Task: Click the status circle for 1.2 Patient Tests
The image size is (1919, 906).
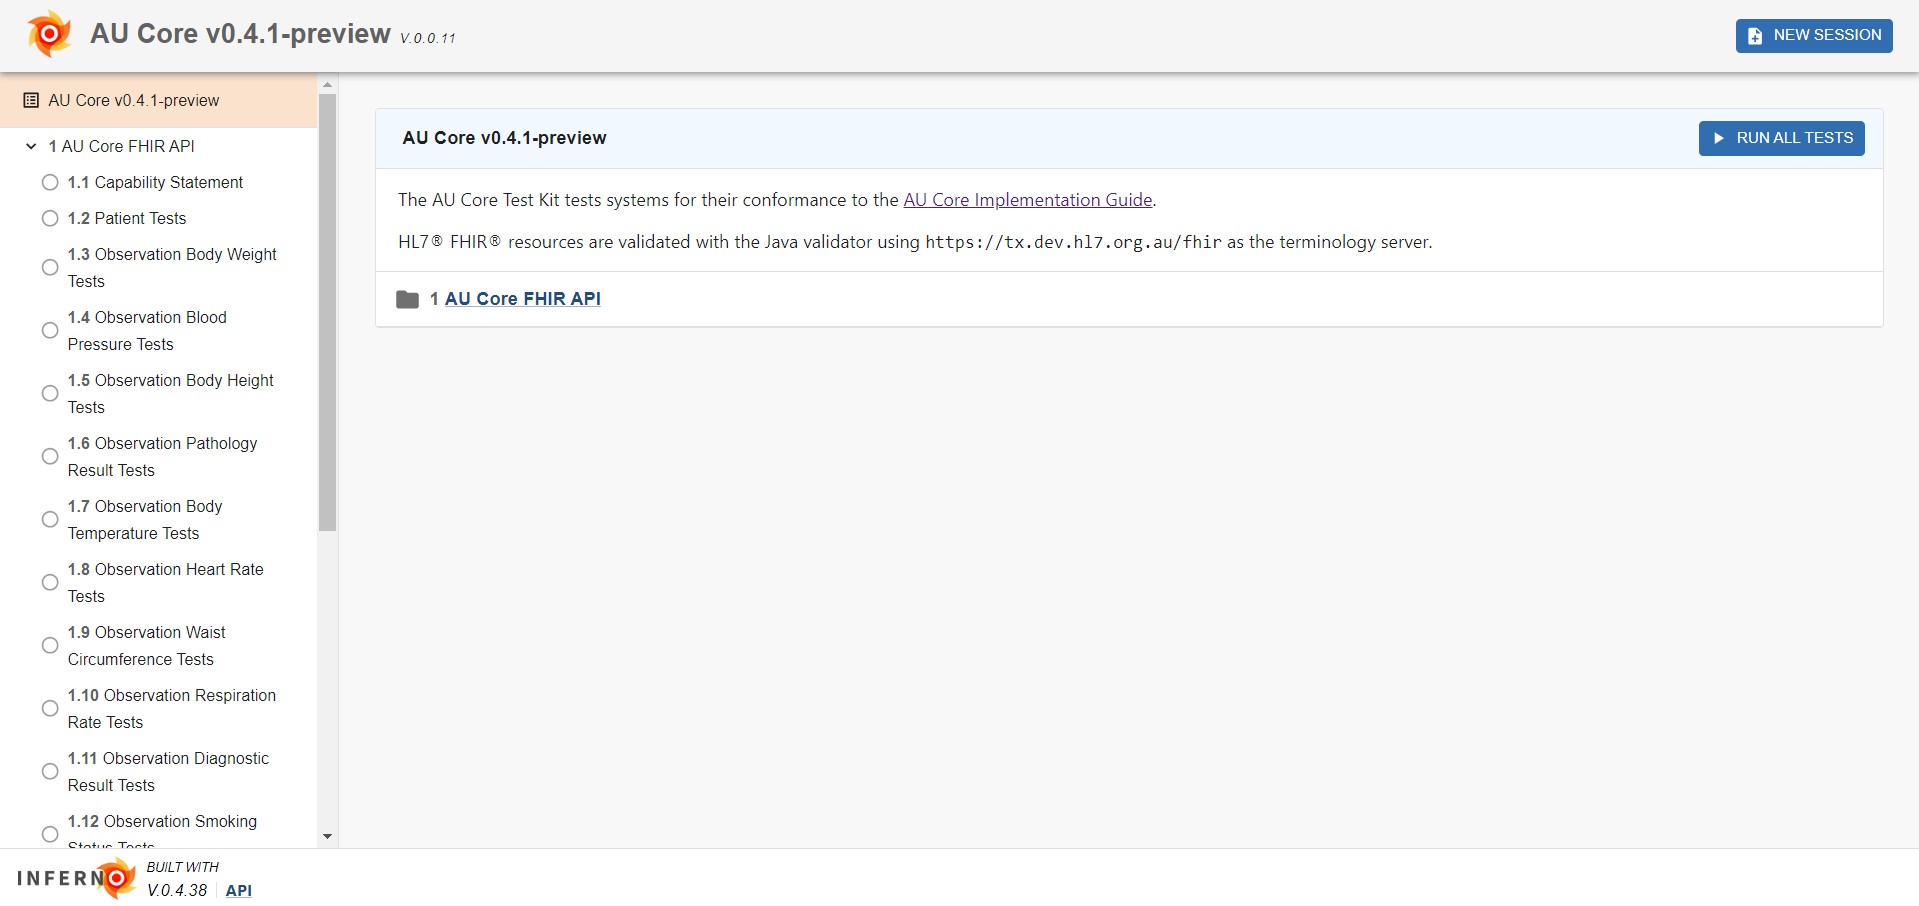Action: click(x=50, y=218)
